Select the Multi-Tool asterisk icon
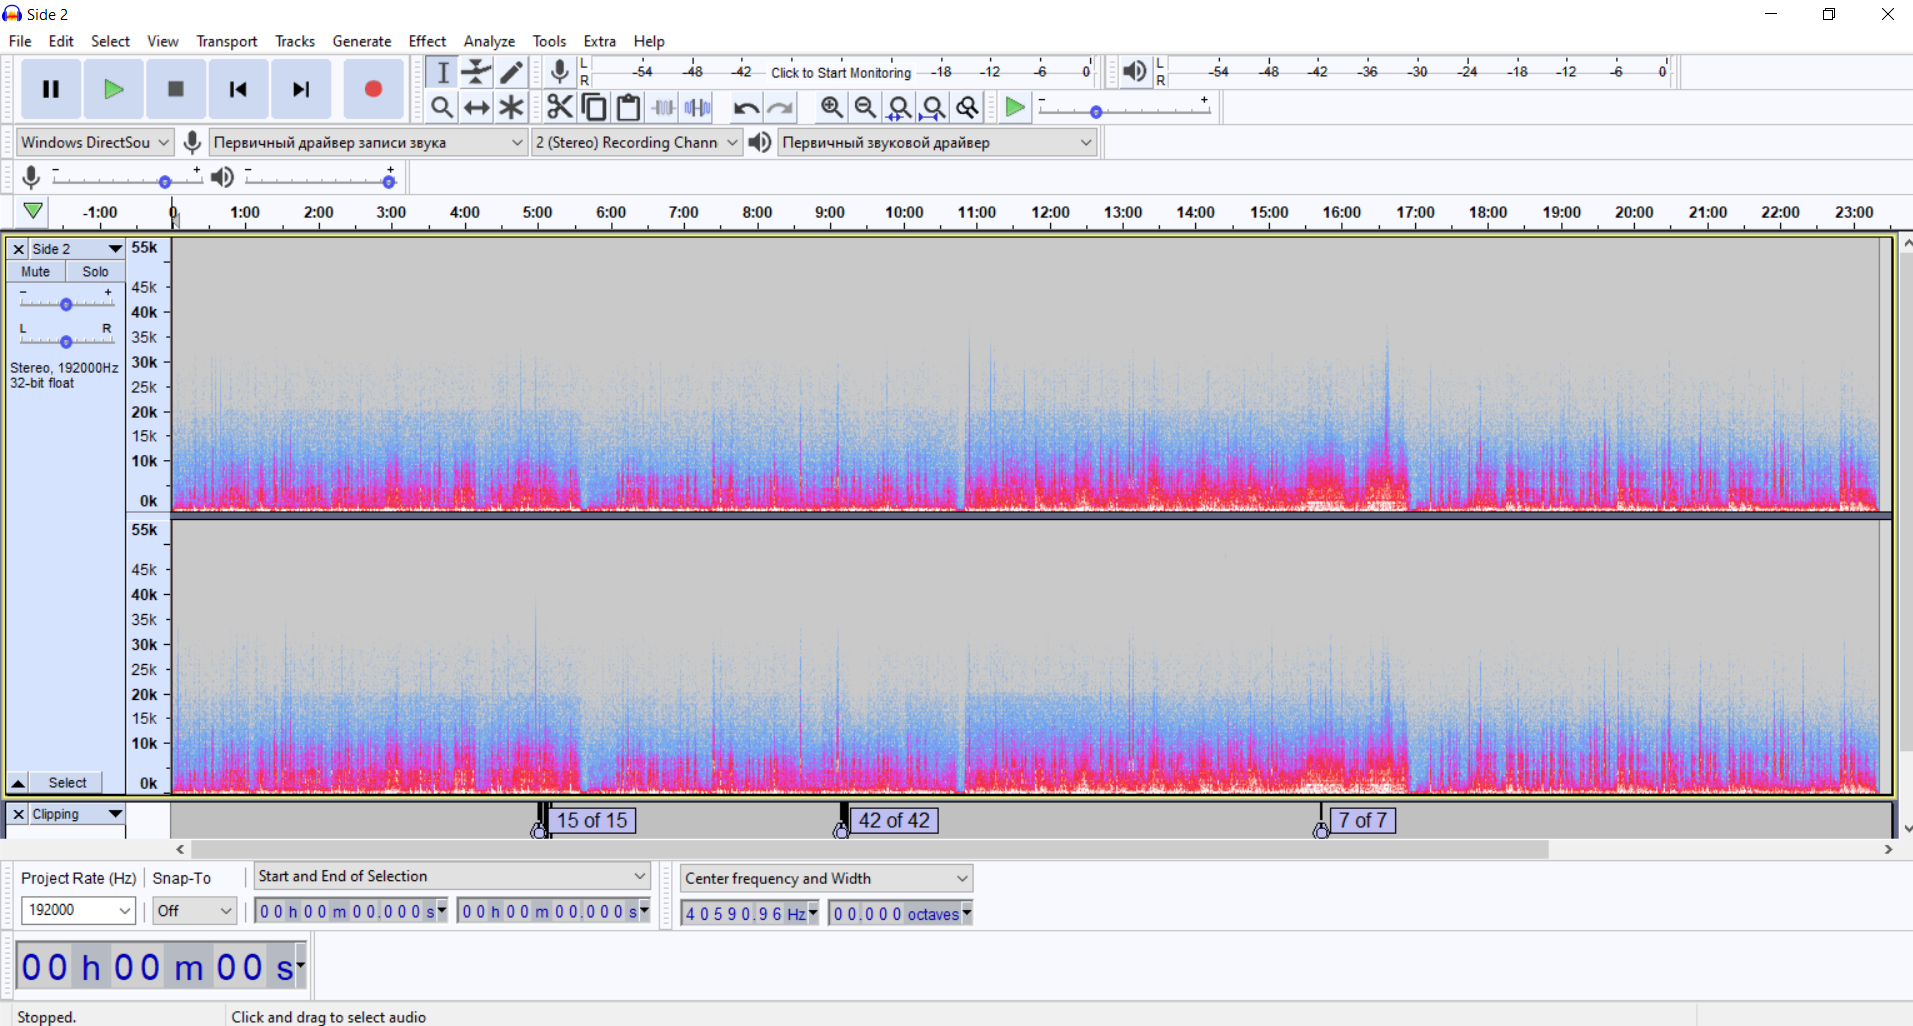 [511, 107]
